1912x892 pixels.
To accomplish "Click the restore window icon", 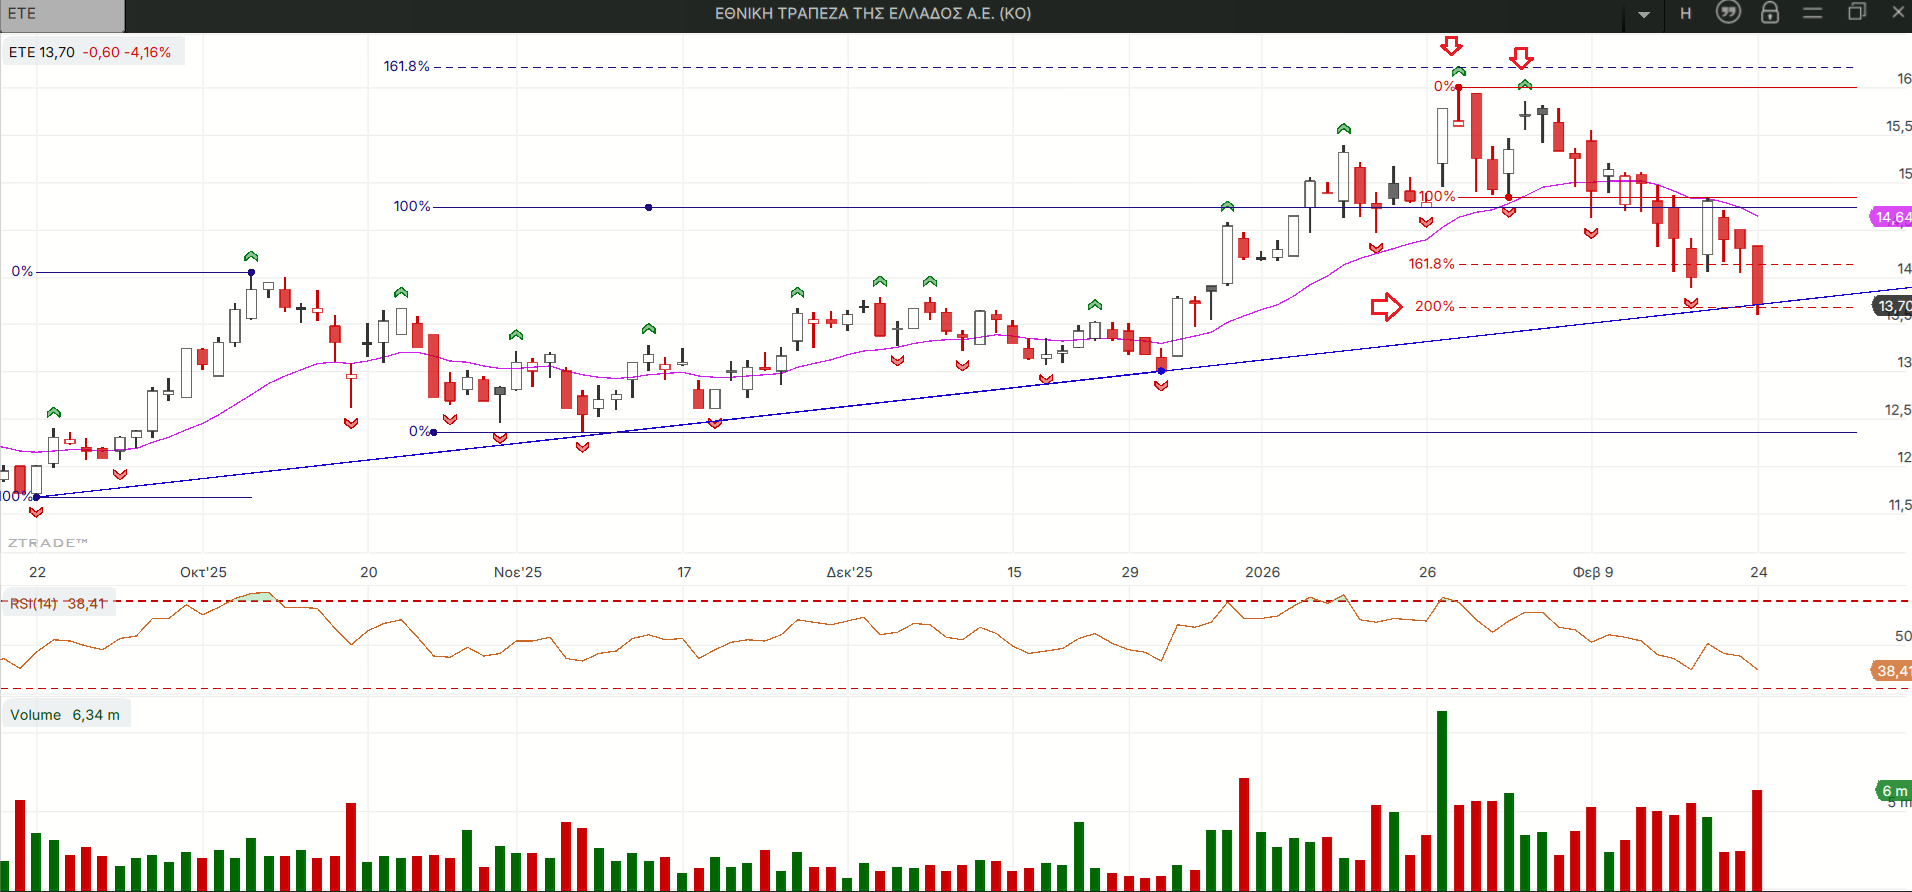I will tap(1857, 13).
